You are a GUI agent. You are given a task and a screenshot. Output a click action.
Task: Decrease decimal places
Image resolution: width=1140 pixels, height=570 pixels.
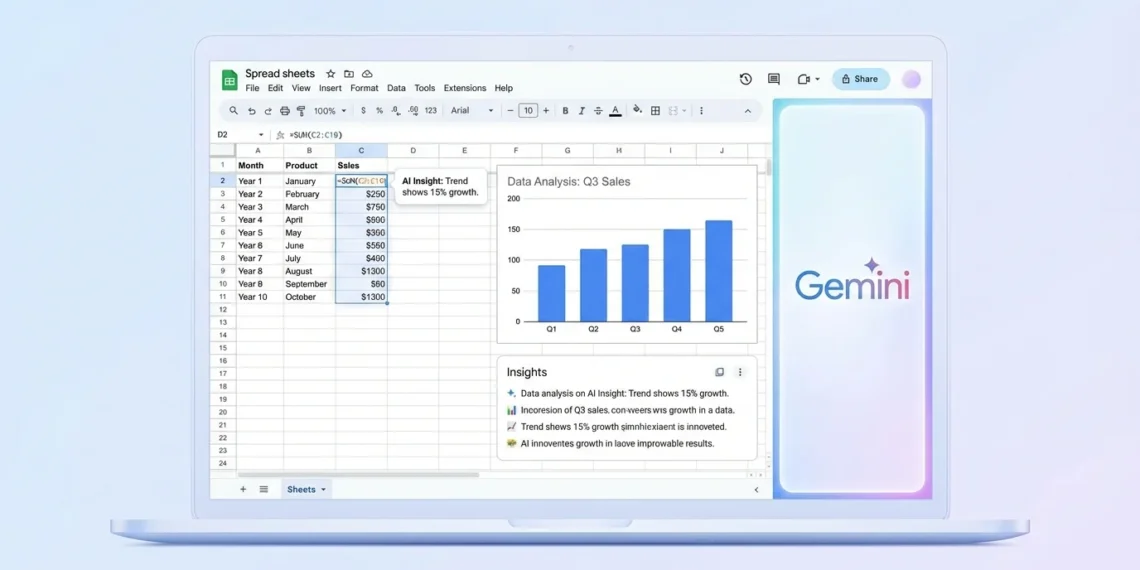tap(396, 111)
